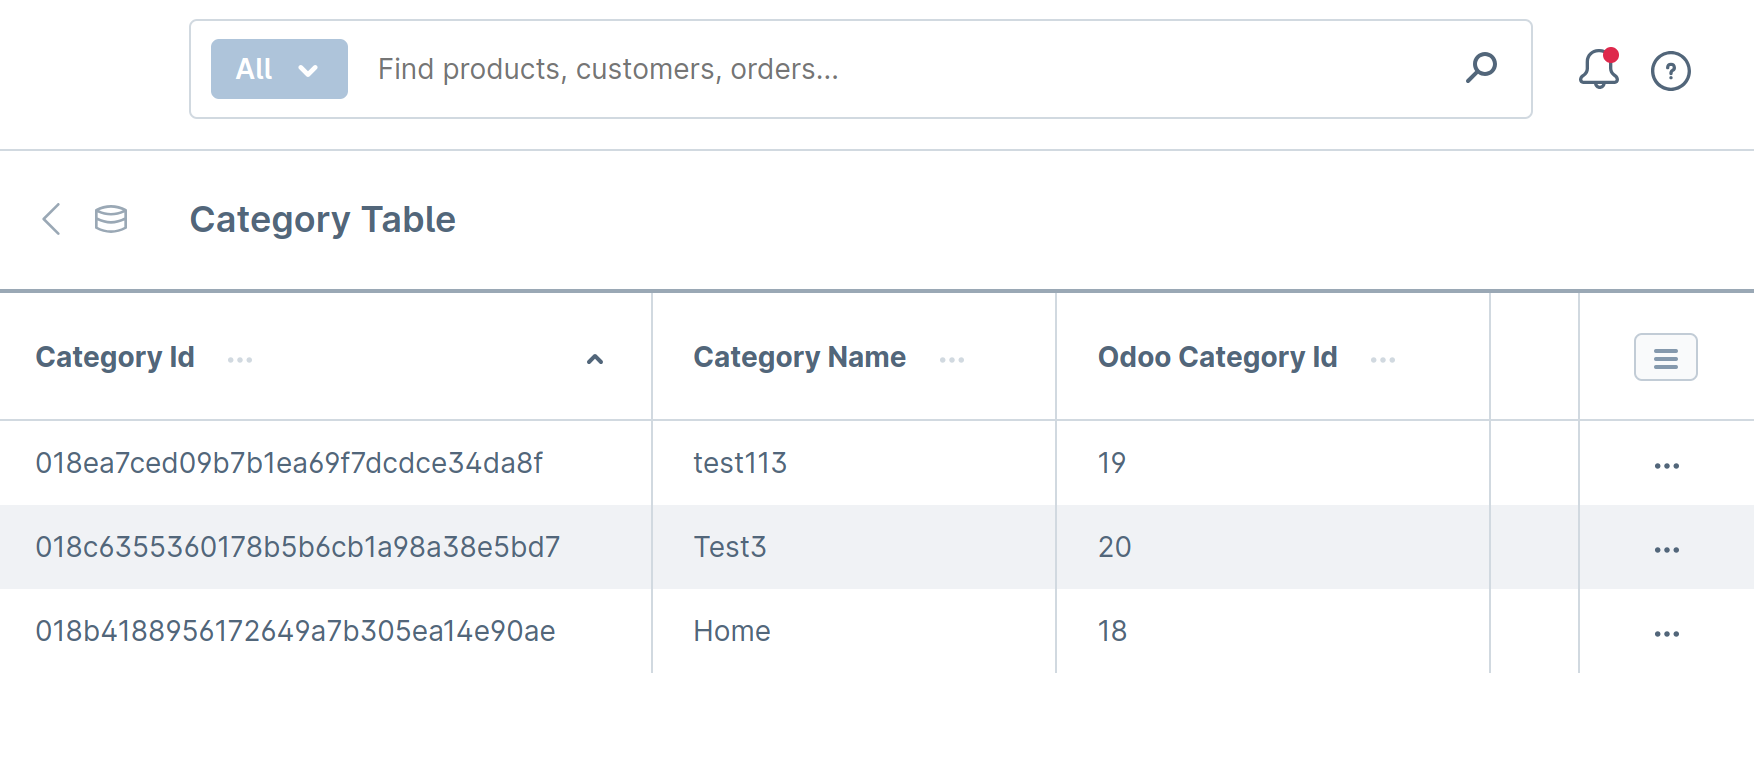
Task: Toggle sort arrow on Category Id column
Action: pos(595,359)
